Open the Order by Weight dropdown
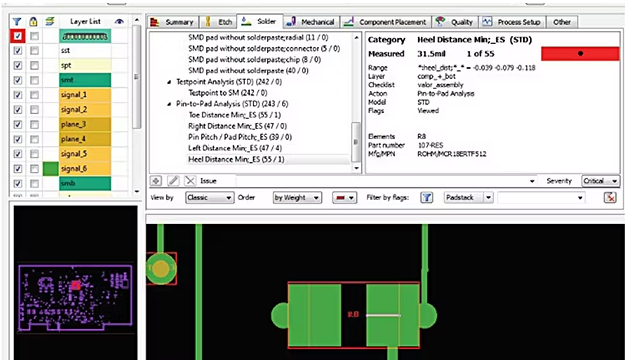This screenshot has height=360, width=625. tap(297, 197)
